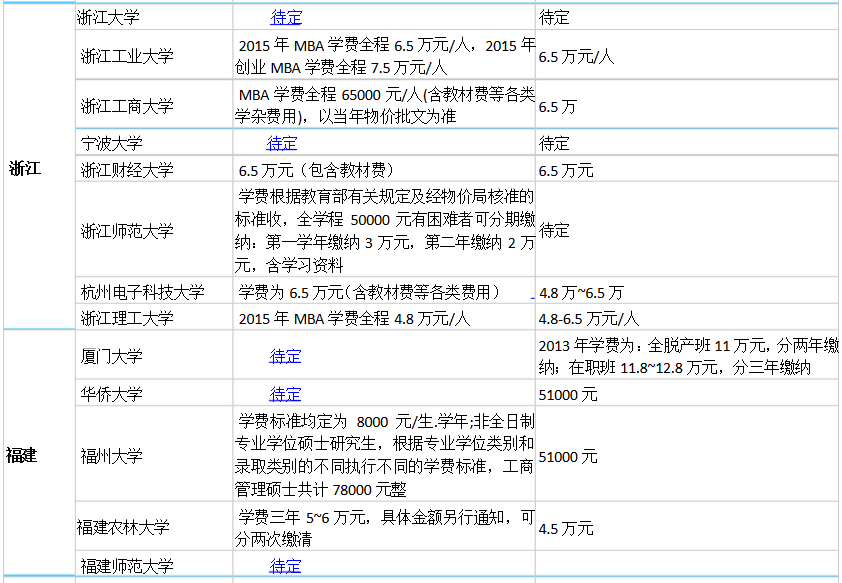Click 6.5万元 value for 浙江财经大学

[x=566, y=170]
